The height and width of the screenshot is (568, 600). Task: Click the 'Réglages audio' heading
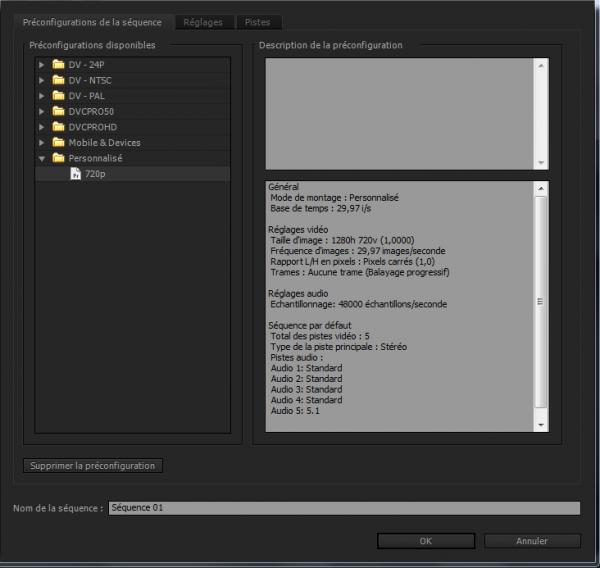tap(298, 294)
